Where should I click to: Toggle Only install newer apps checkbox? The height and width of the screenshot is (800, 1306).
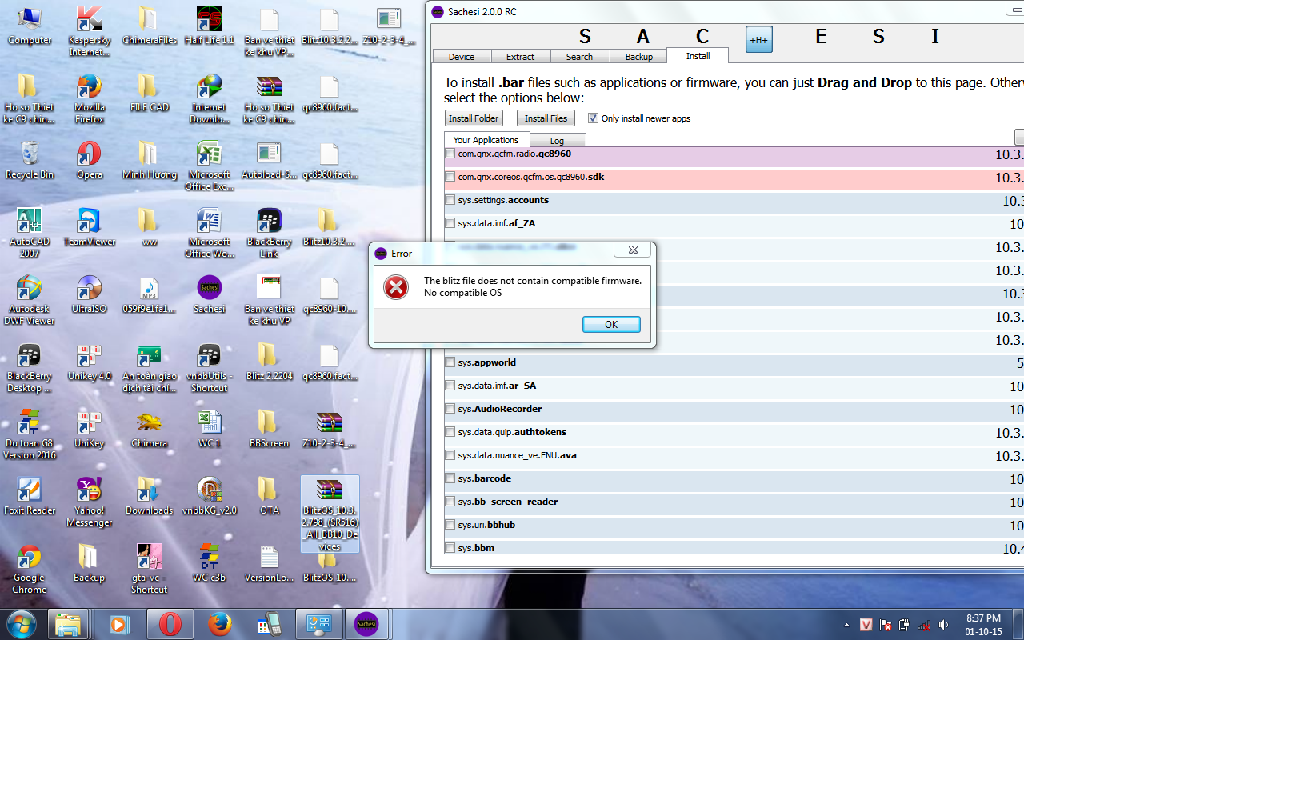point(593,118)
